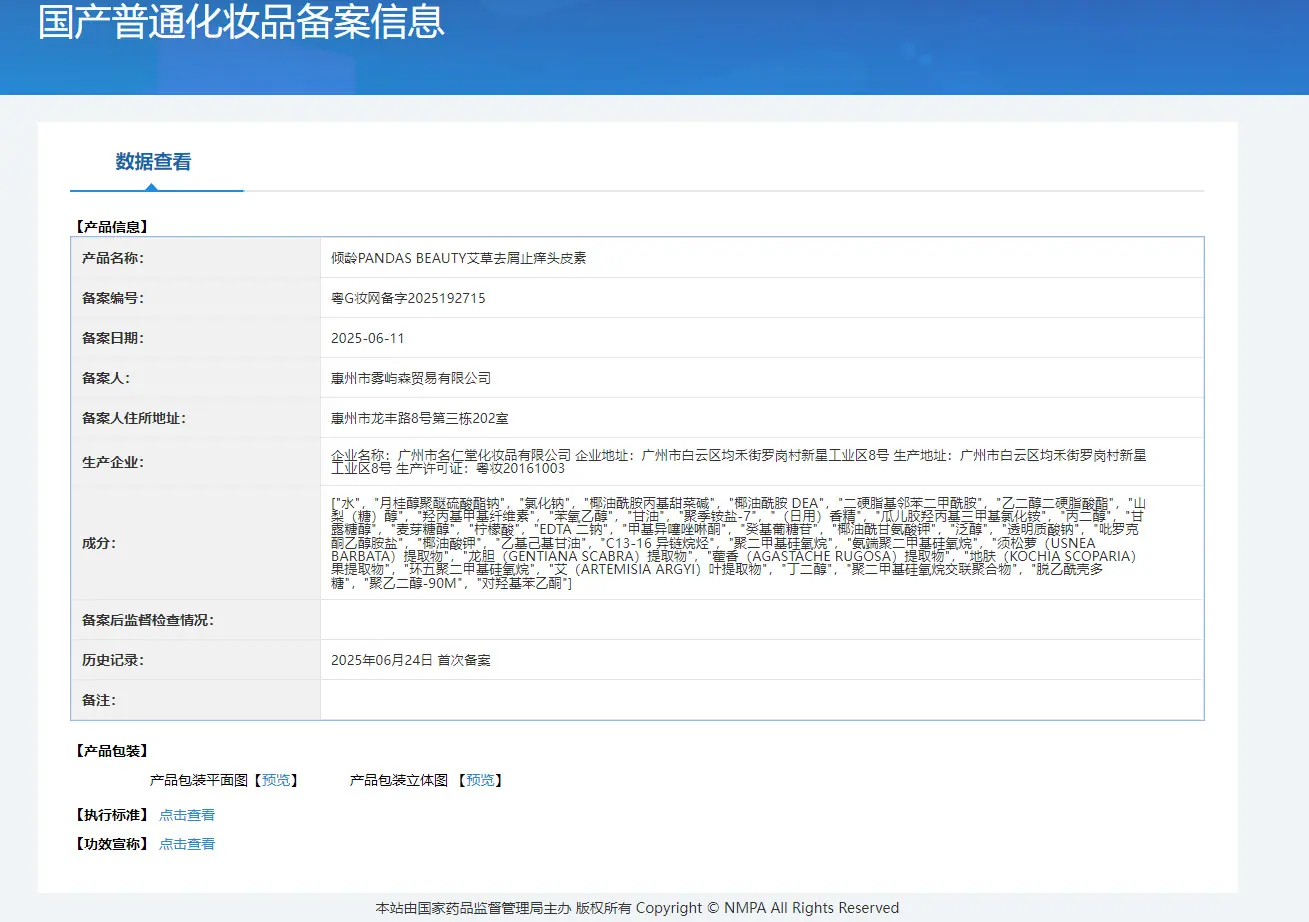The image size is (1309, 922).
Task: Click the 产品包装立体图 label text
Action: pyautogui.click(x=399, y=780)
